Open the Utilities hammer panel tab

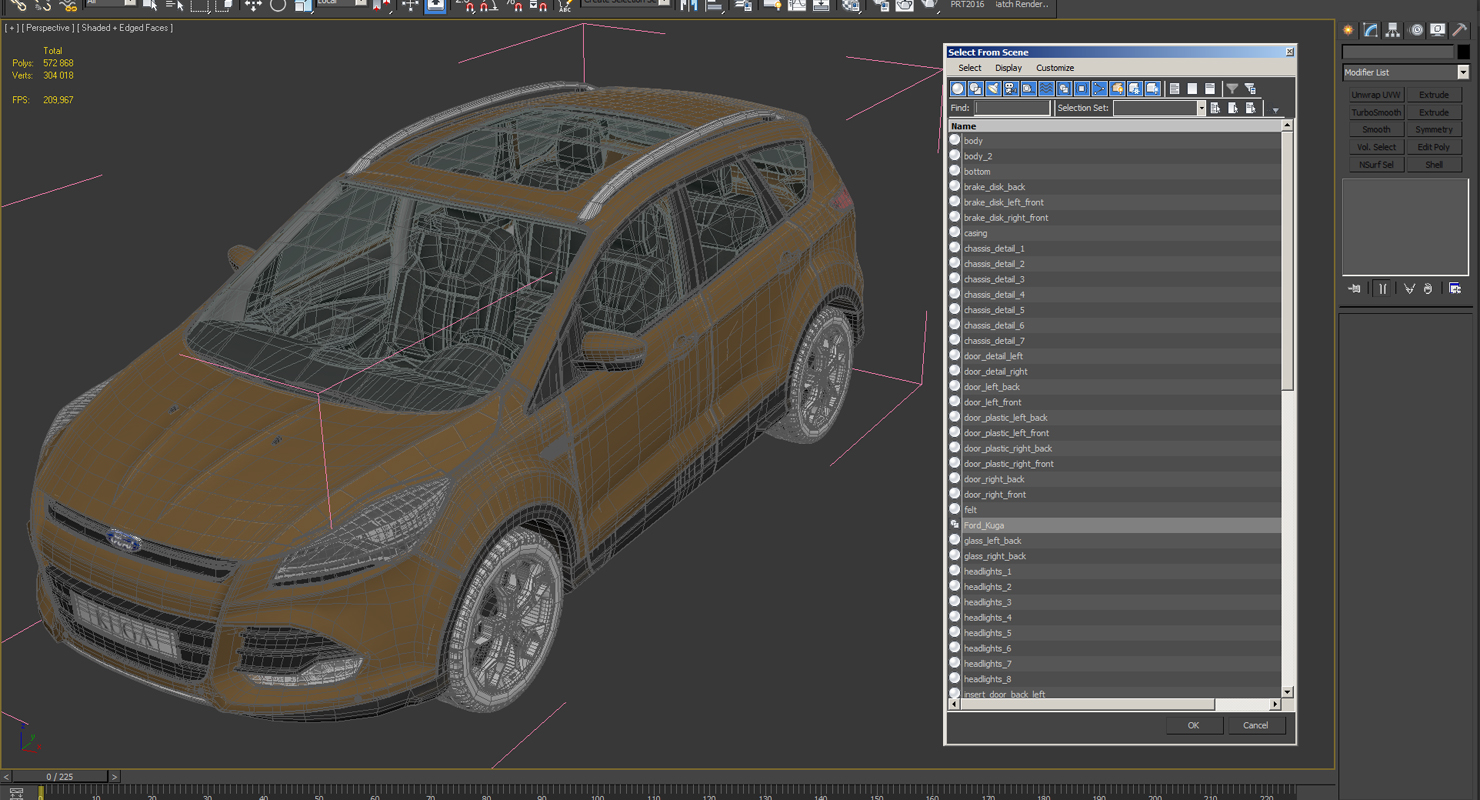[x=1461, y=30]
